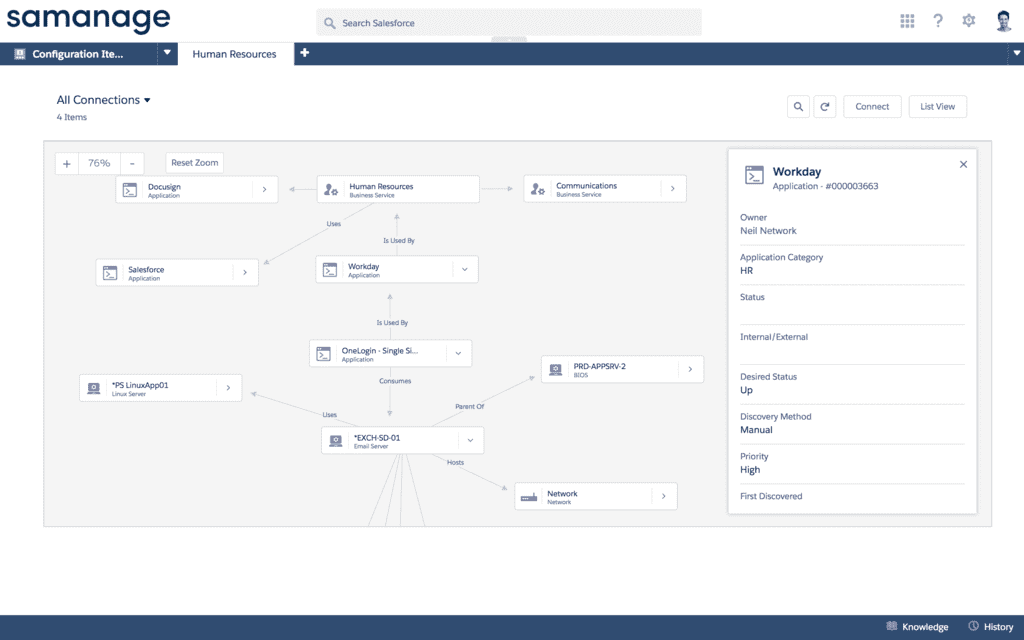Image resolution: width=1024 pixels, height=640 pixels.
Task: Select the PRD-APPSRV-2 node label
Action: 600,366
